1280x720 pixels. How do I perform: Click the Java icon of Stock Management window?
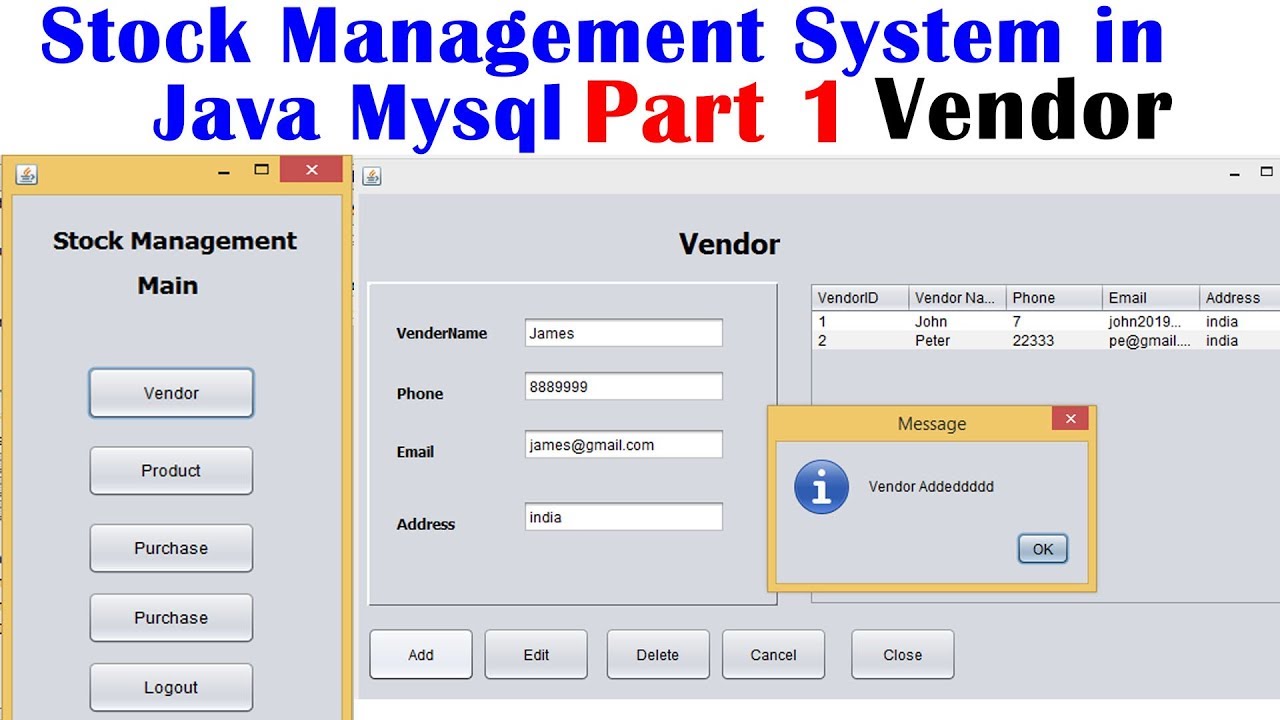27,175
